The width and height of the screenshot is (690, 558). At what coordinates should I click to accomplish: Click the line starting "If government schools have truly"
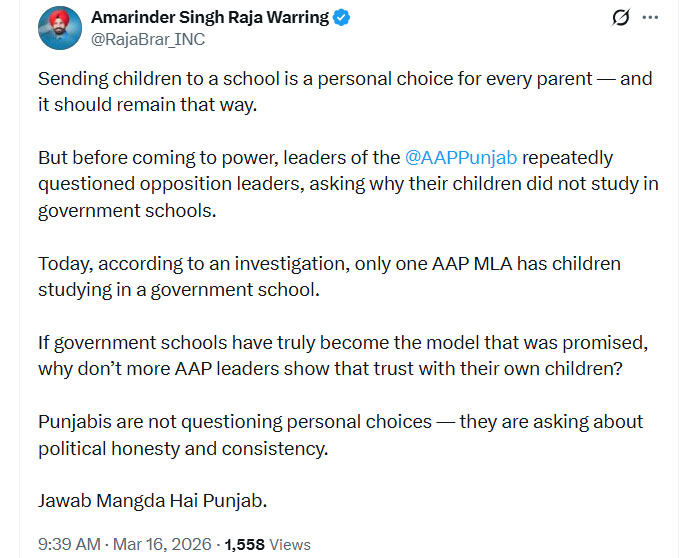(x=344, y=343)
